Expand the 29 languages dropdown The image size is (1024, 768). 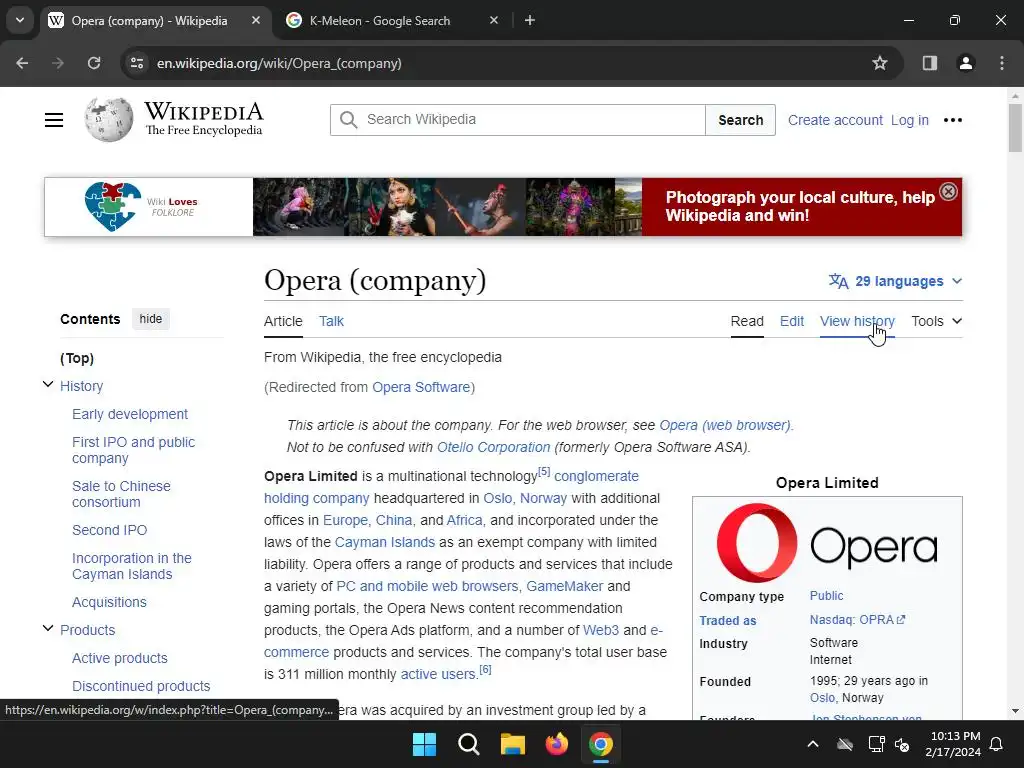895,281
